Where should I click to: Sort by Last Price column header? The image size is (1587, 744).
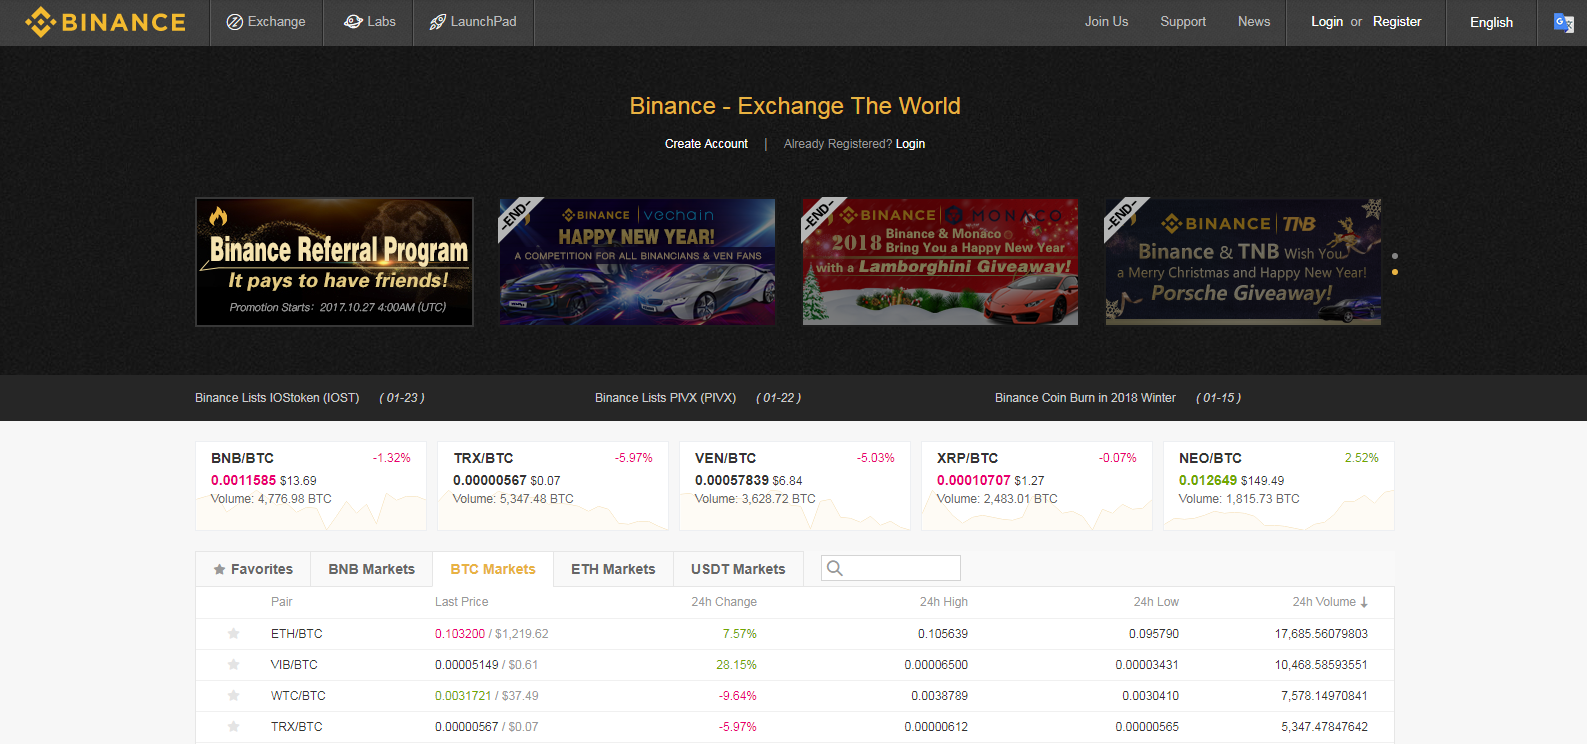462,602
